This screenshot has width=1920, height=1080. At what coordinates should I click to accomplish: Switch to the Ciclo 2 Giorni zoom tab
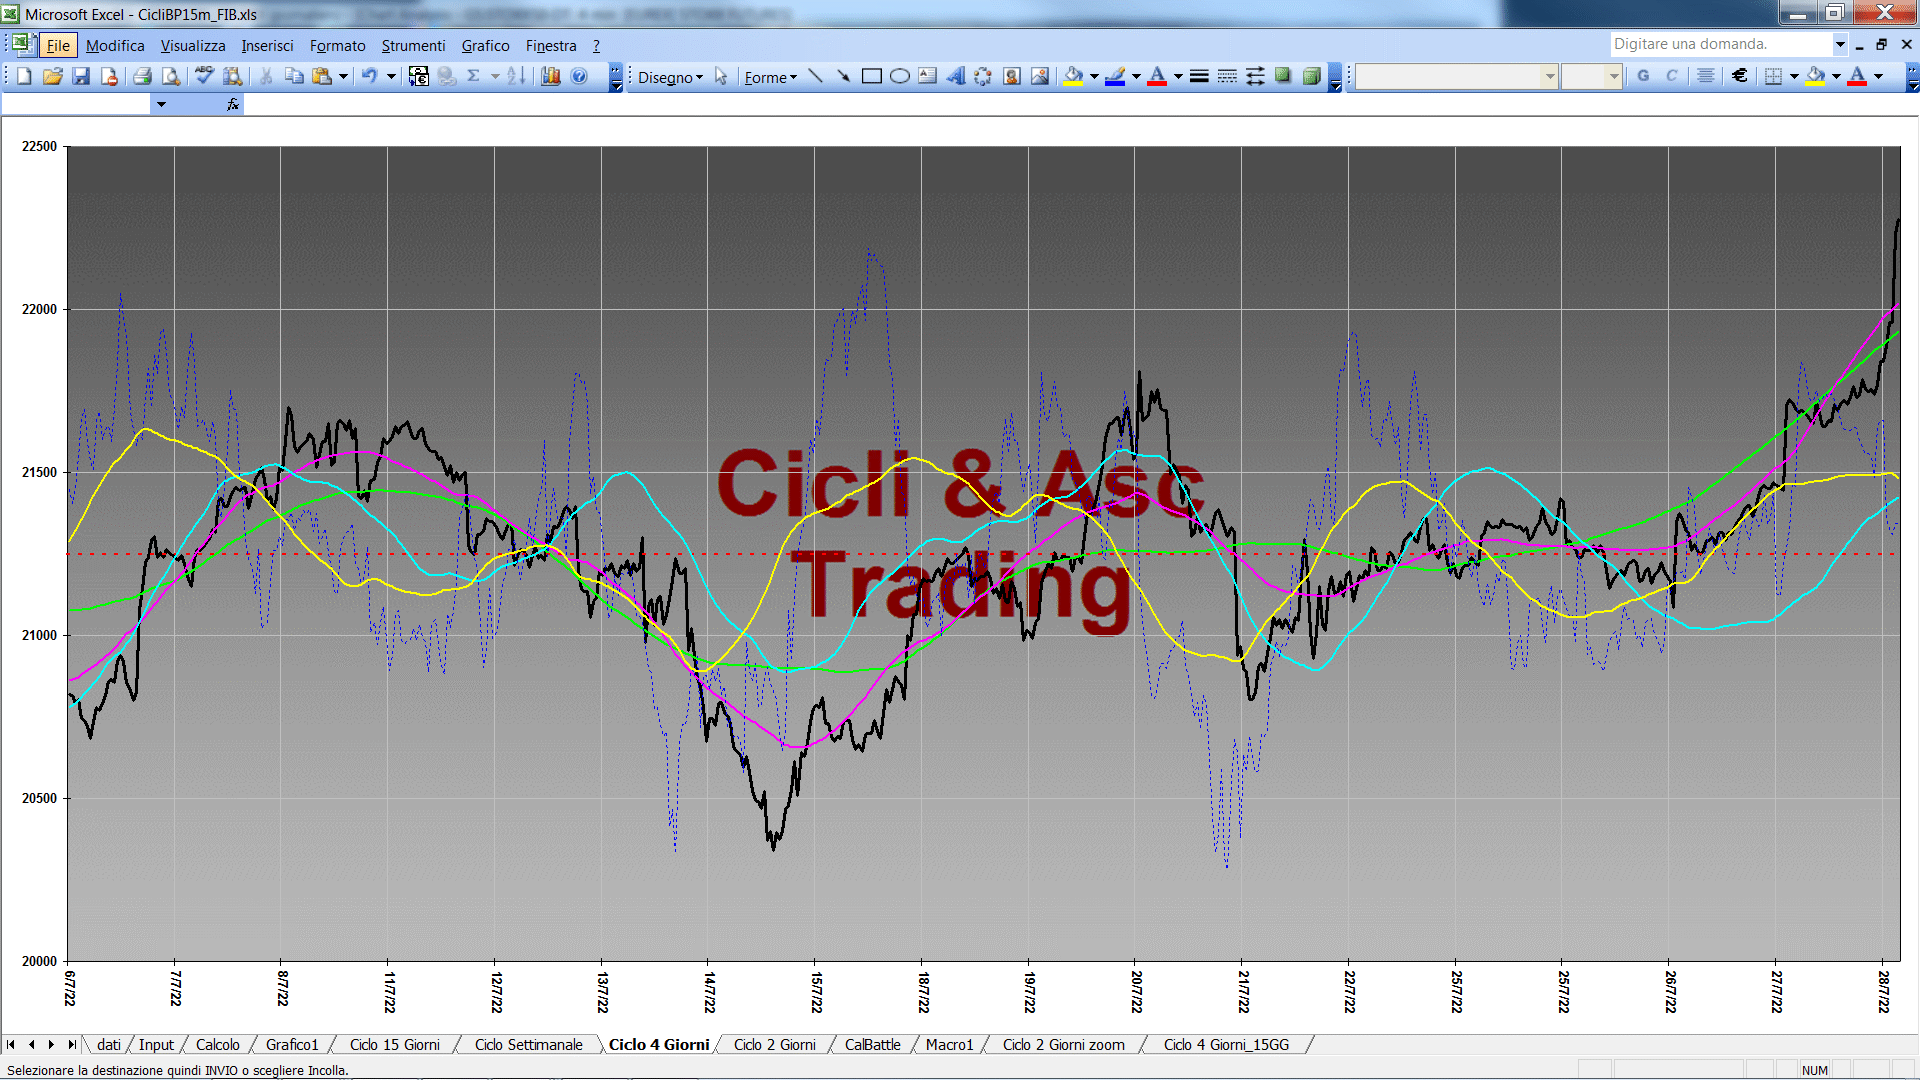1063,1045
